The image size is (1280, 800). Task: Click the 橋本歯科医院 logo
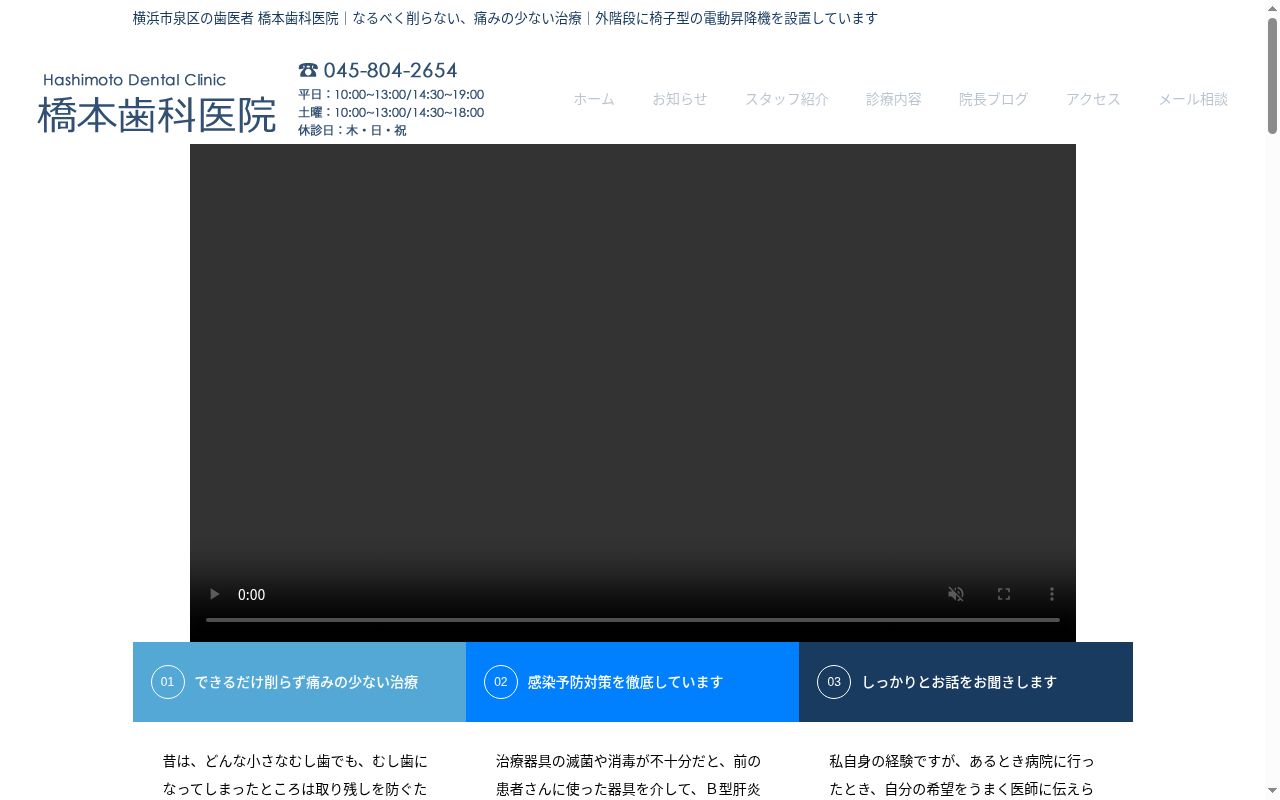coord(157,103)
